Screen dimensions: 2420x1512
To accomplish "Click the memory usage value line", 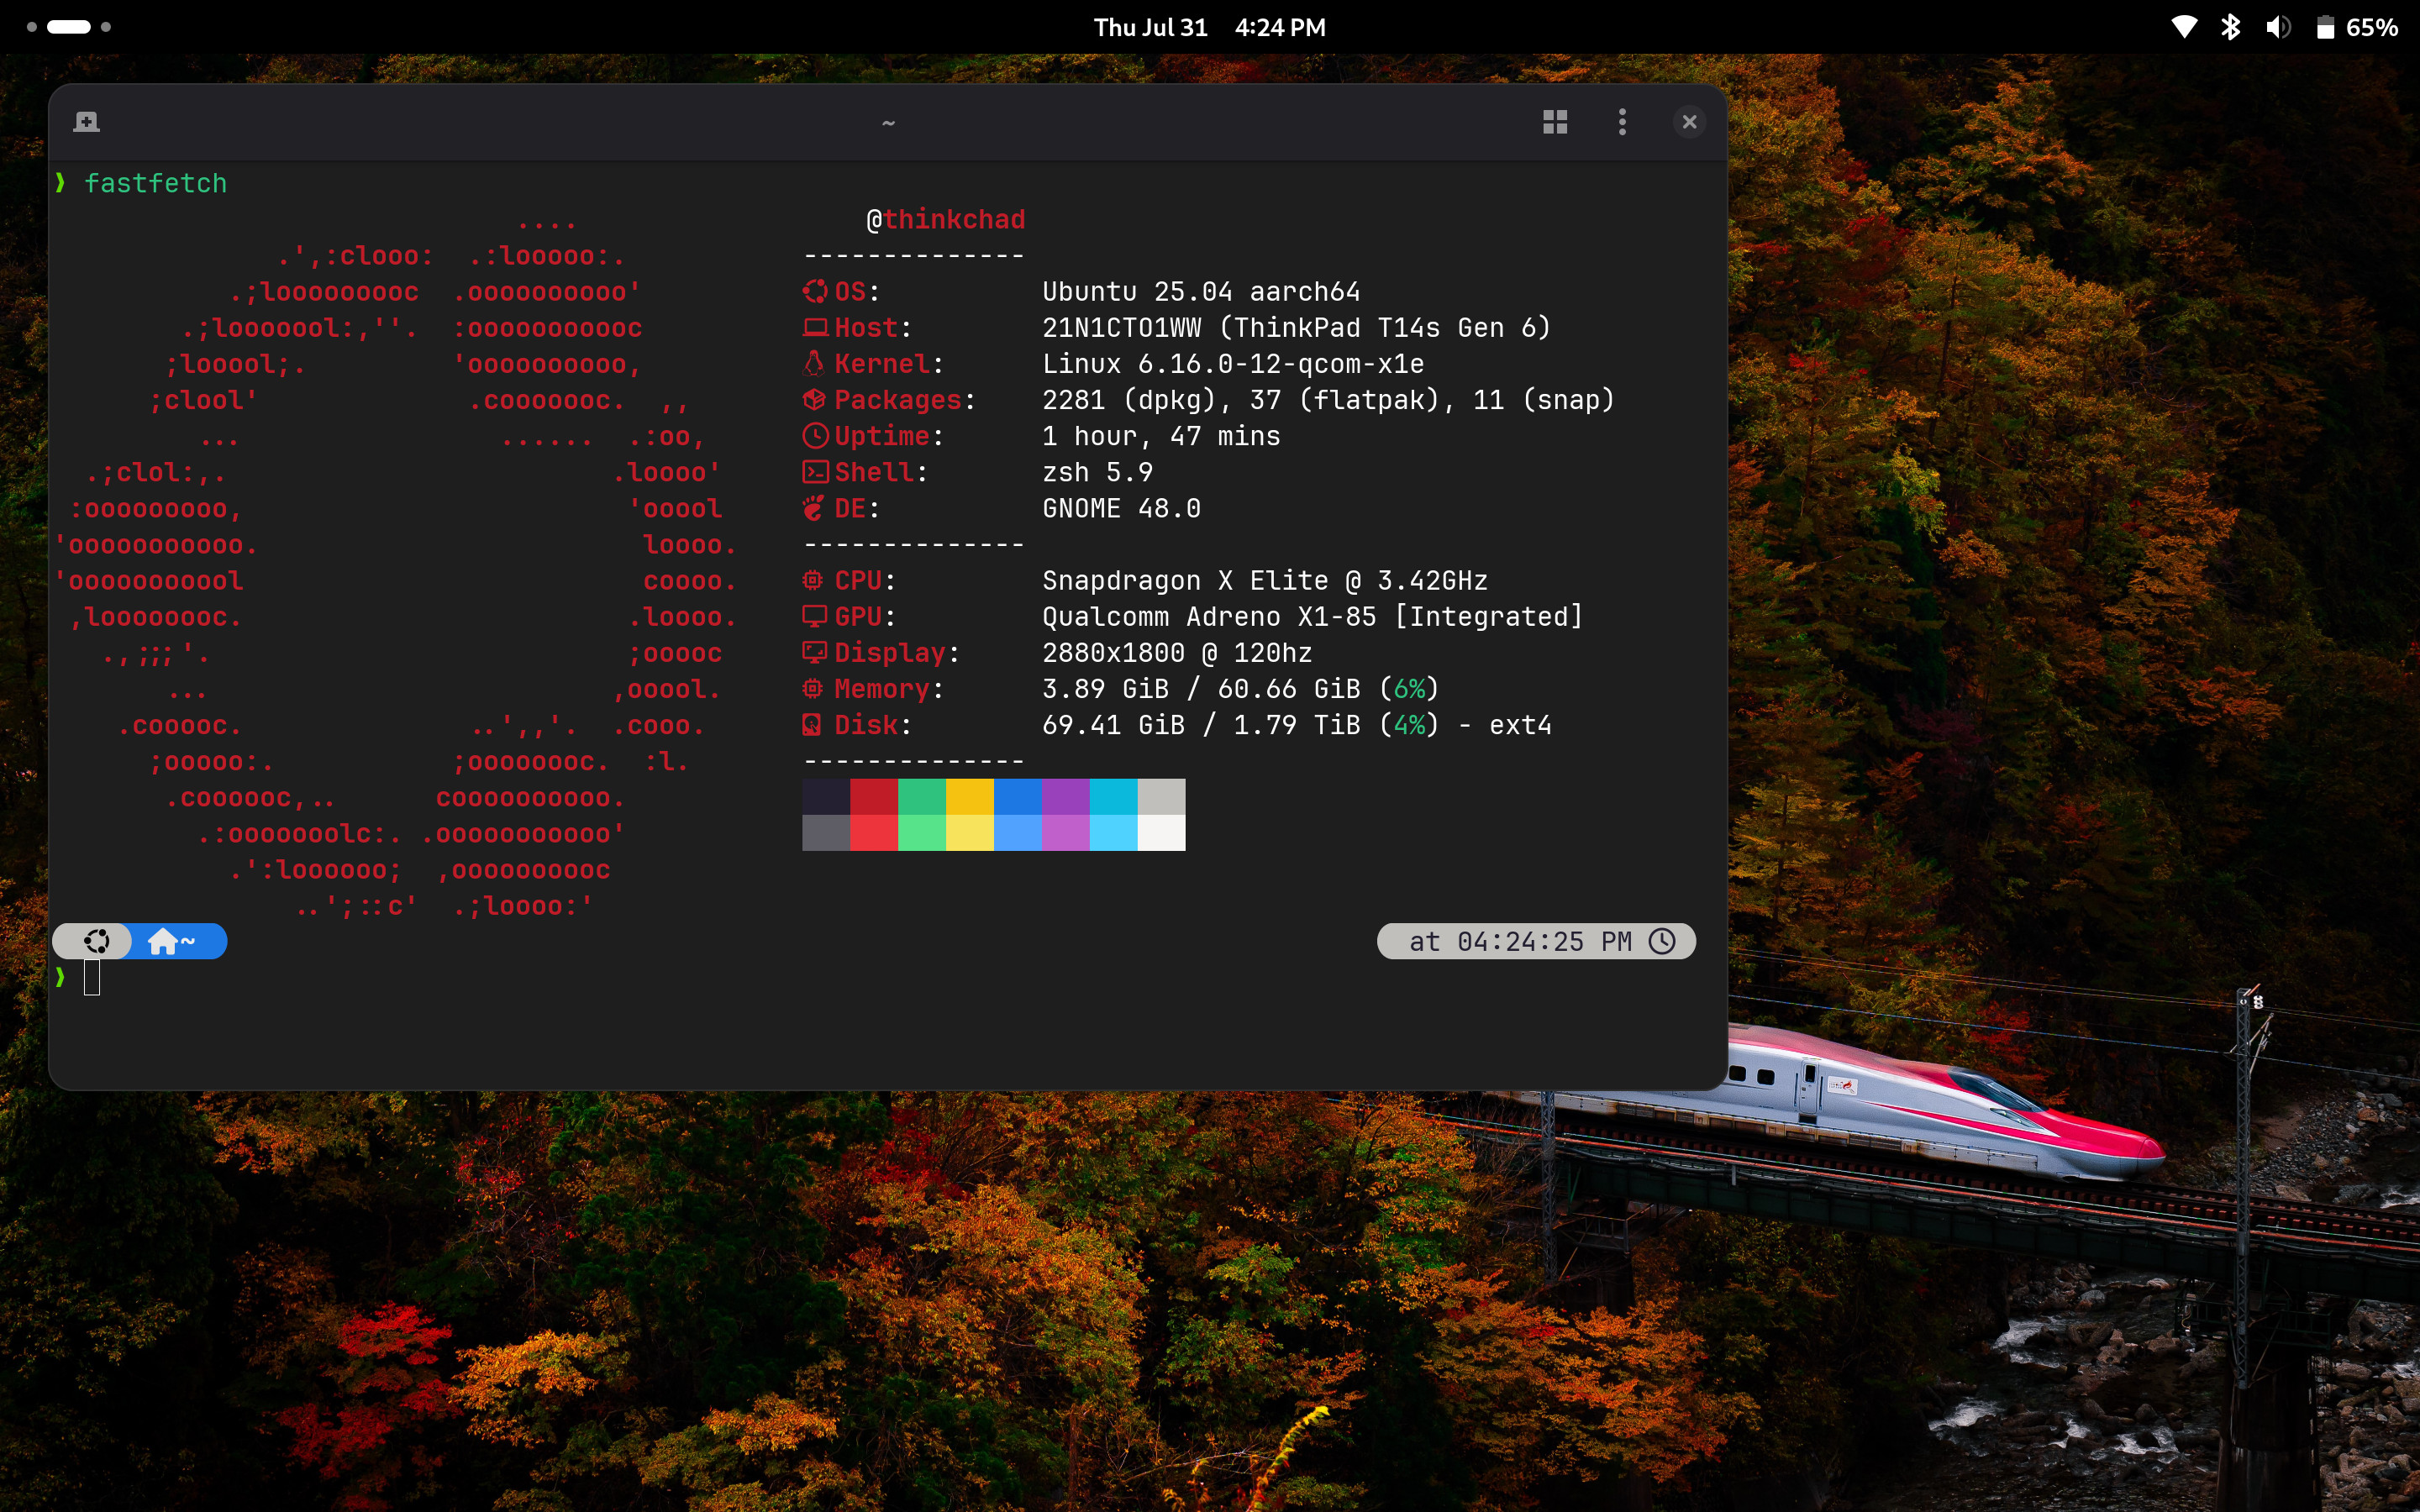I will point(1240,688).
